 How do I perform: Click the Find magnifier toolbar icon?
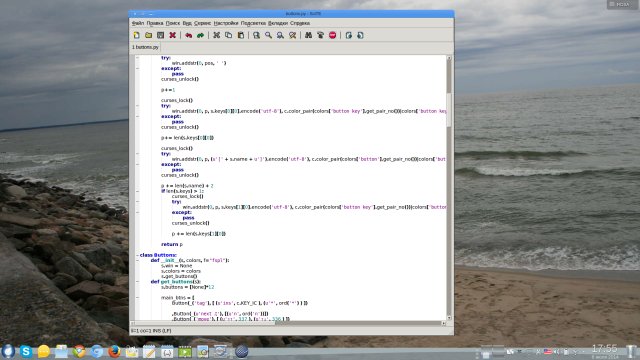(x=268, y=36)
